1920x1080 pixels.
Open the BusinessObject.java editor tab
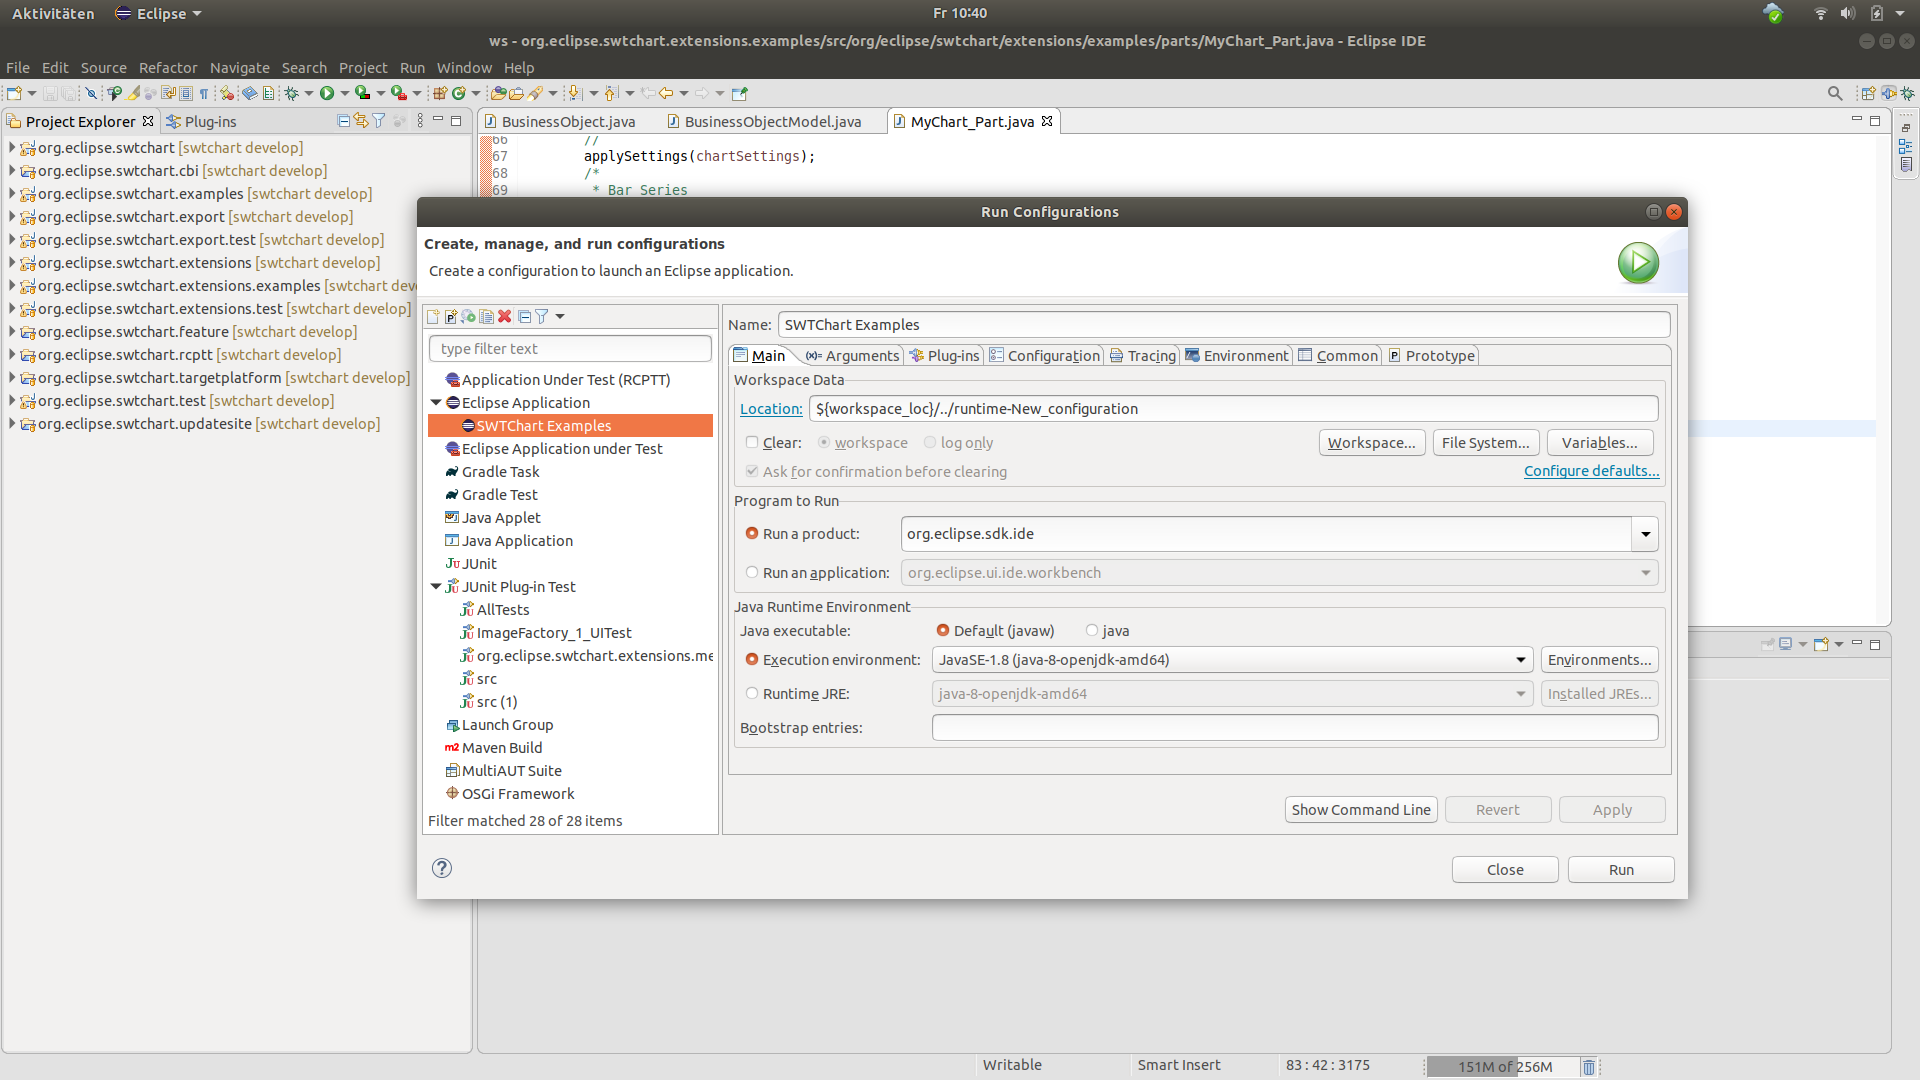pos(568,121)
